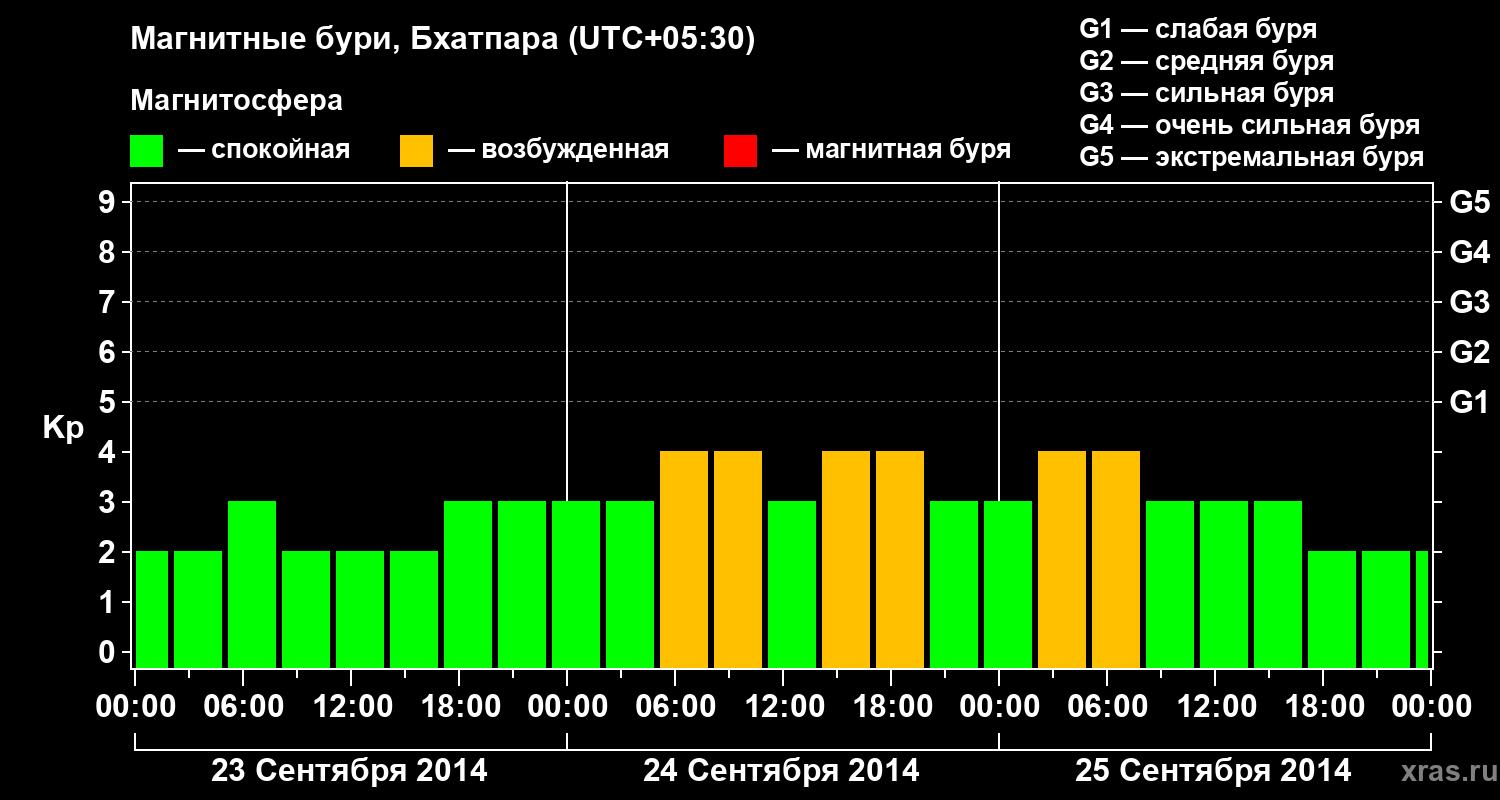Click the '12:00' time label above 25 Сентября
The image size is (1500, 800).
pyautogui.click(x=1216, y=707)
